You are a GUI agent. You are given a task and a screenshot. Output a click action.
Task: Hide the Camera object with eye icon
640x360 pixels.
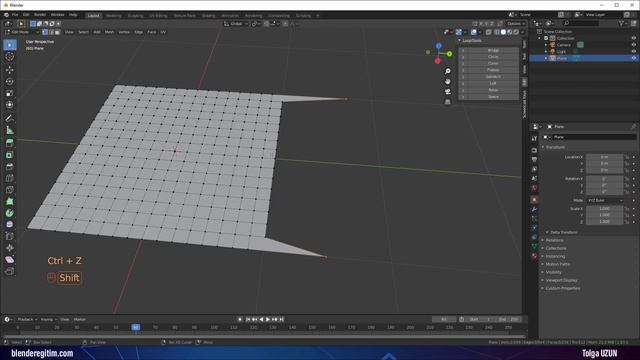pos(634,45)
